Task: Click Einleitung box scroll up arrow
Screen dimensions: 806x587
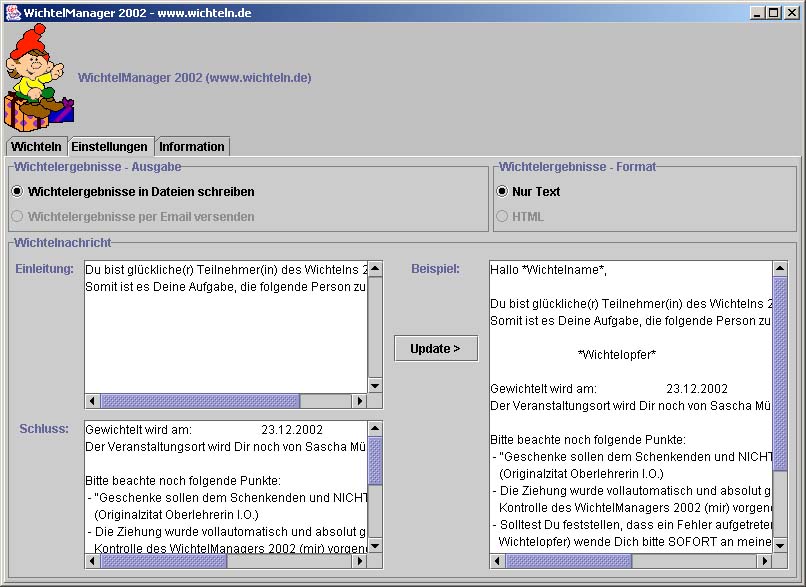Action: pyautogui.click(x=375, y=268)
